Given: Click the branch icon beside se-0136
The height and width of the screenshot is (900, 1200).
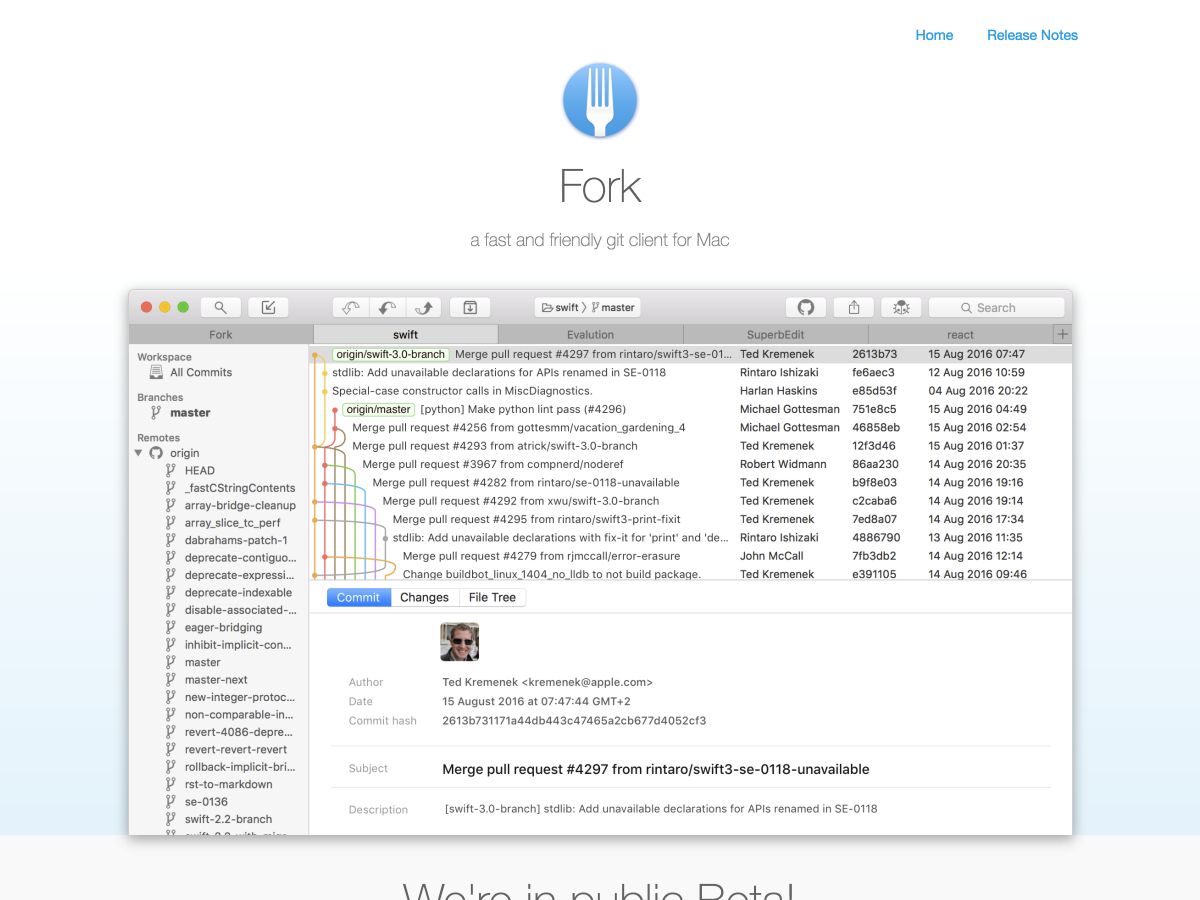Looking at the screenshot, I should (171, 802).
